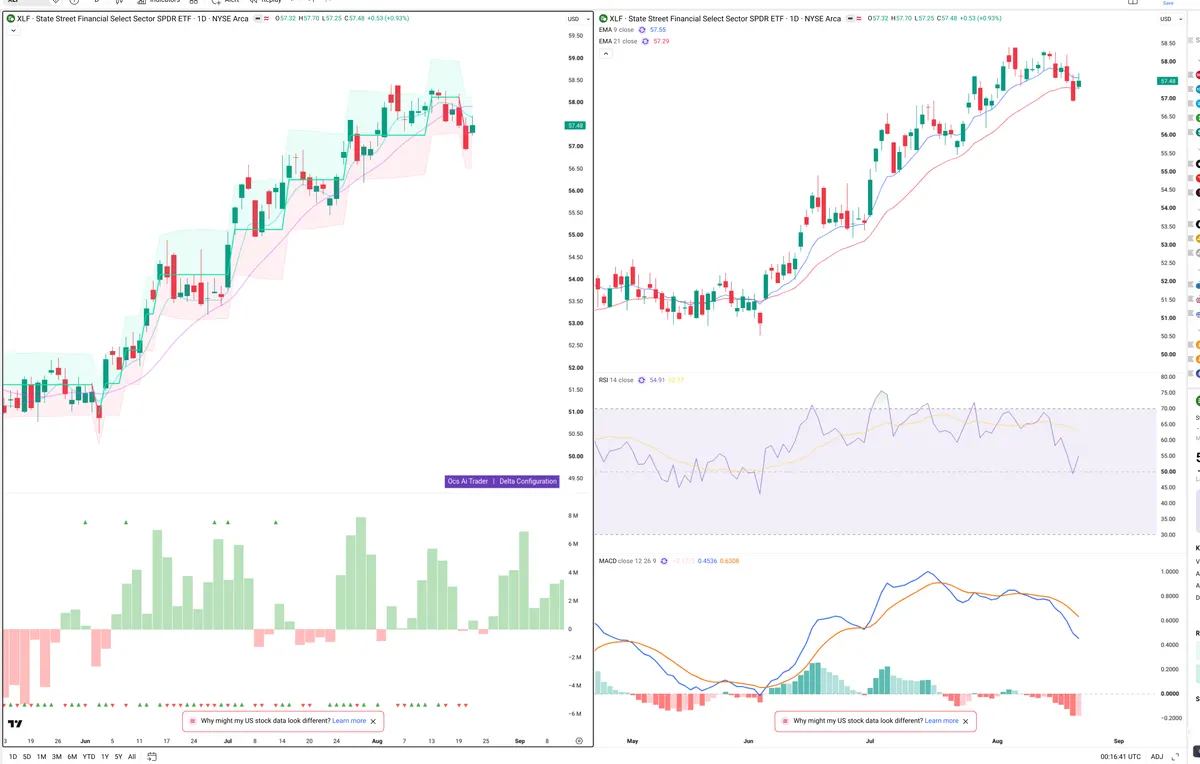The width and height of the screenshot is (1200, 764).
Task: Select the 3M date range
Action: pyautogui.click(x=57, y=757)
